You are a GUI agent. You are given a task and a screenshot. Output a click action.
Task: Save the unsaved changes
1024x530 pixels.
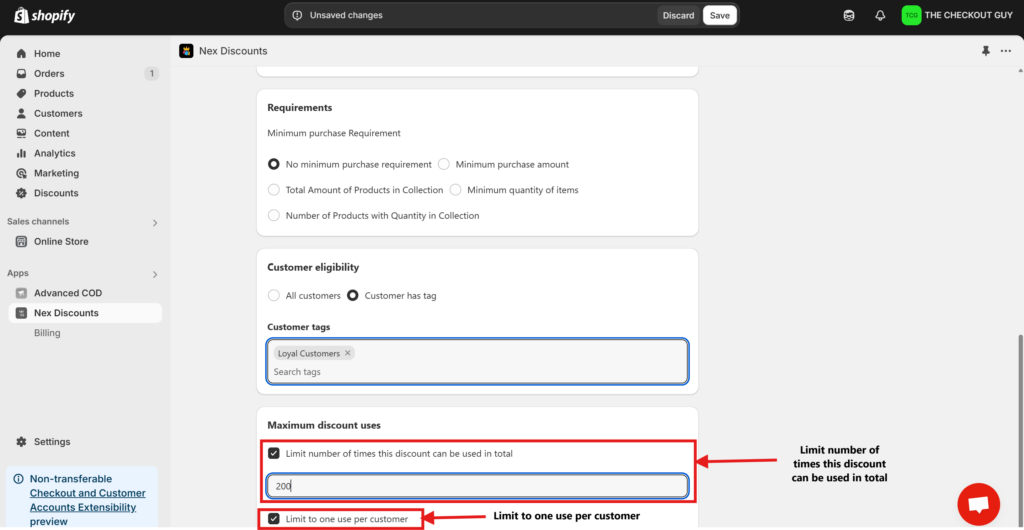(x=720, y=15)
